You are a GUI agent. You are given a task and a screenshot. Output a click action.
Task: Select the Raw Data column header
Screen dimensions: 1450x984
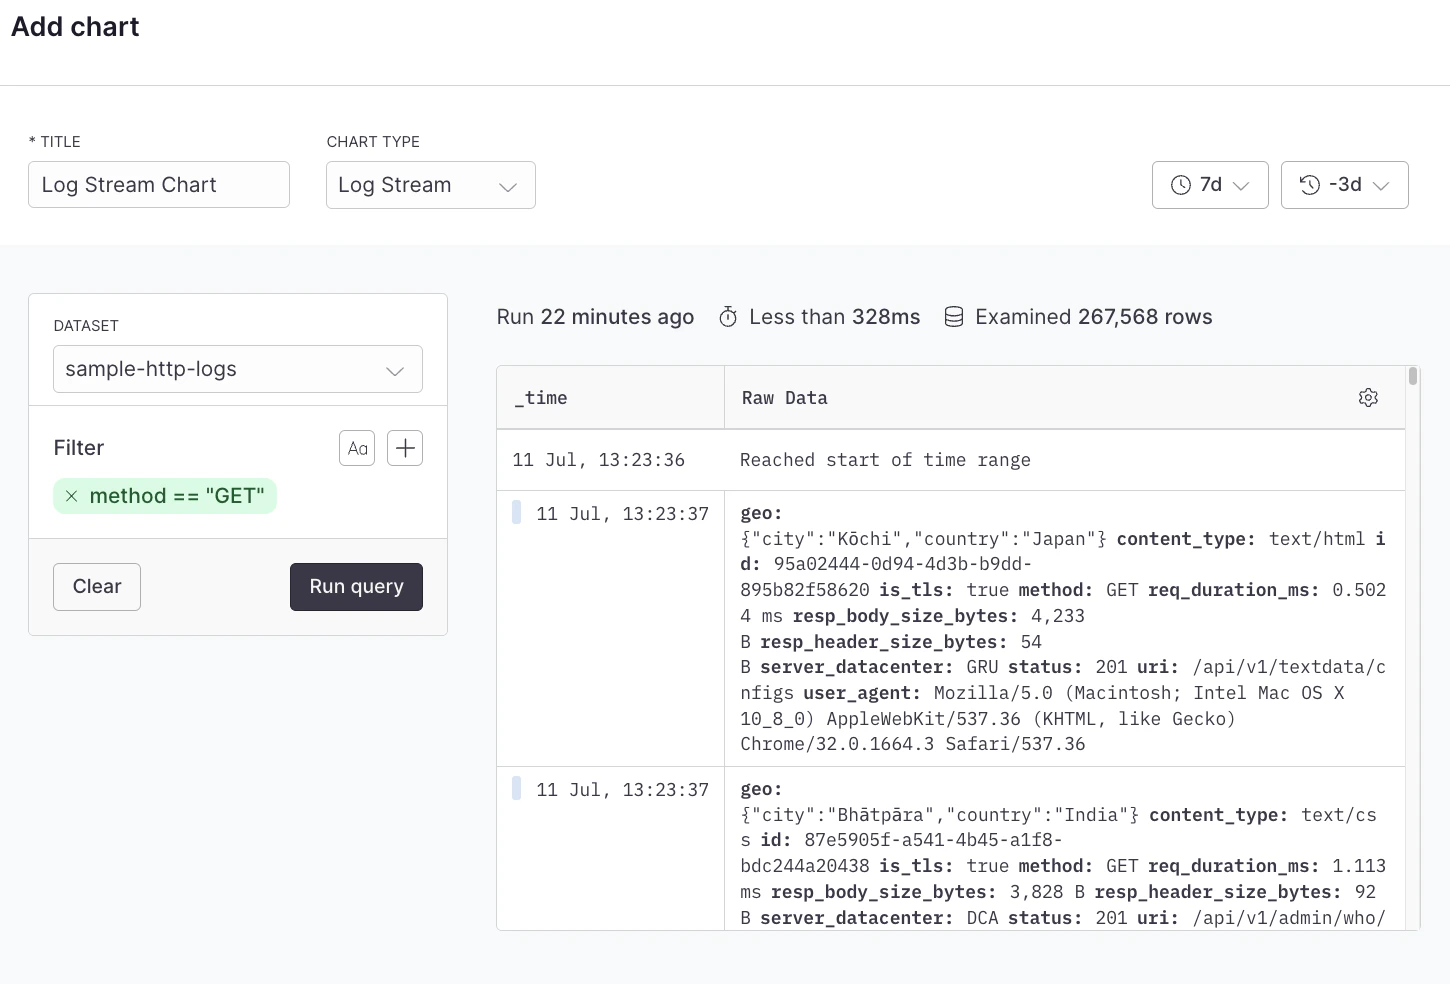click(784, 397)
